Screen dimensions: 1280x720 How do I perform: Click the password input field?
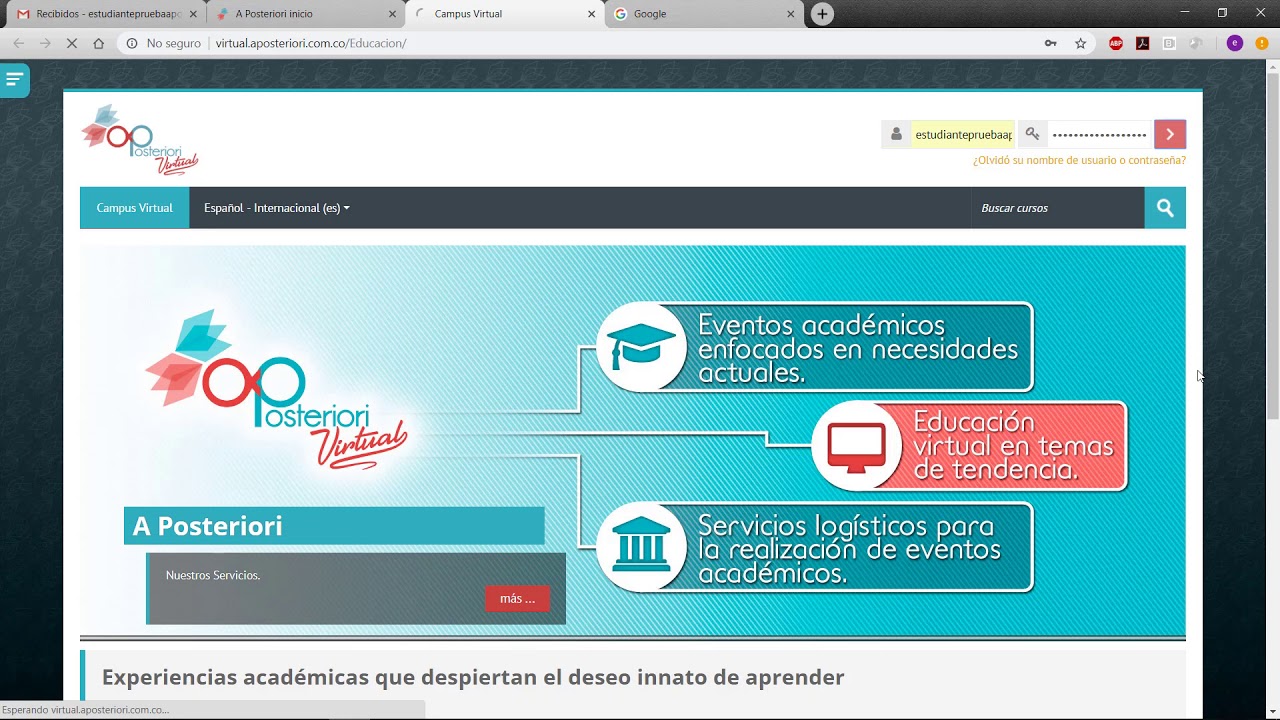[1100, 134]
